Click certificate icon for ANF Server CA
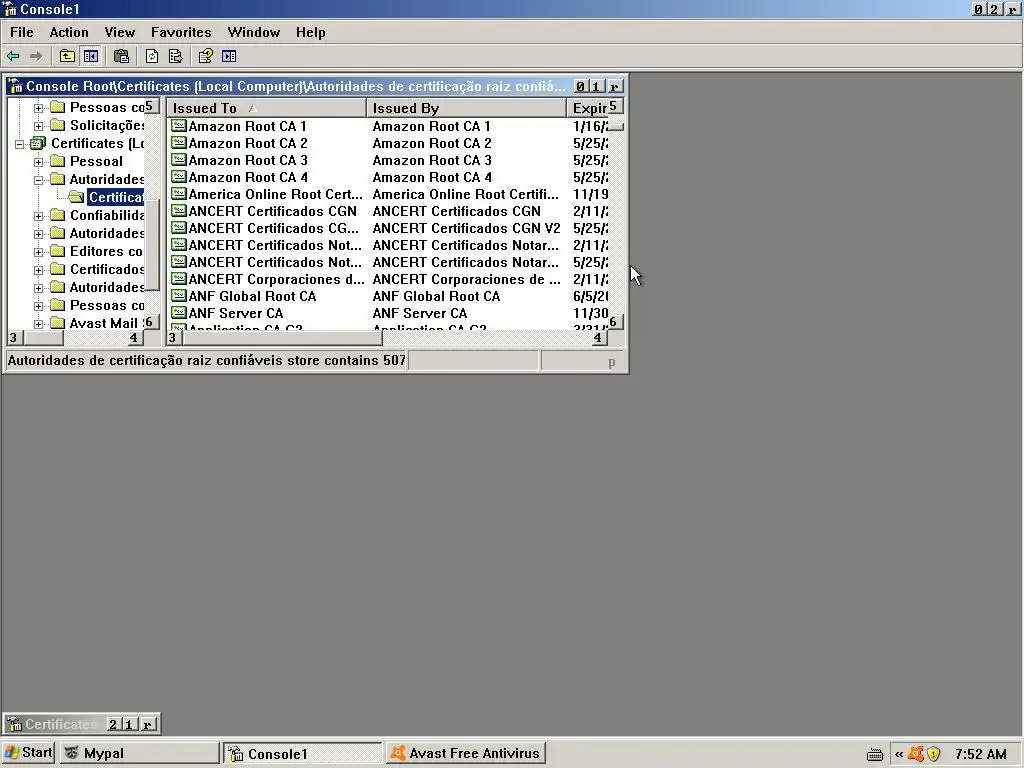 tap(178, 313)
